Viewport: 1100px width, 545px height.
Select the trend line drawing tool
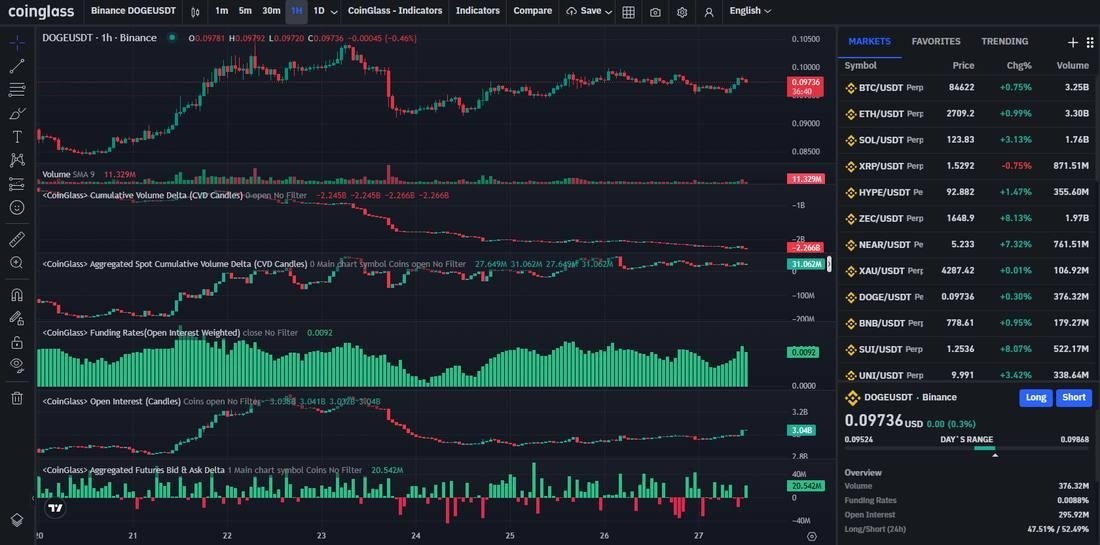coord(17,66)
